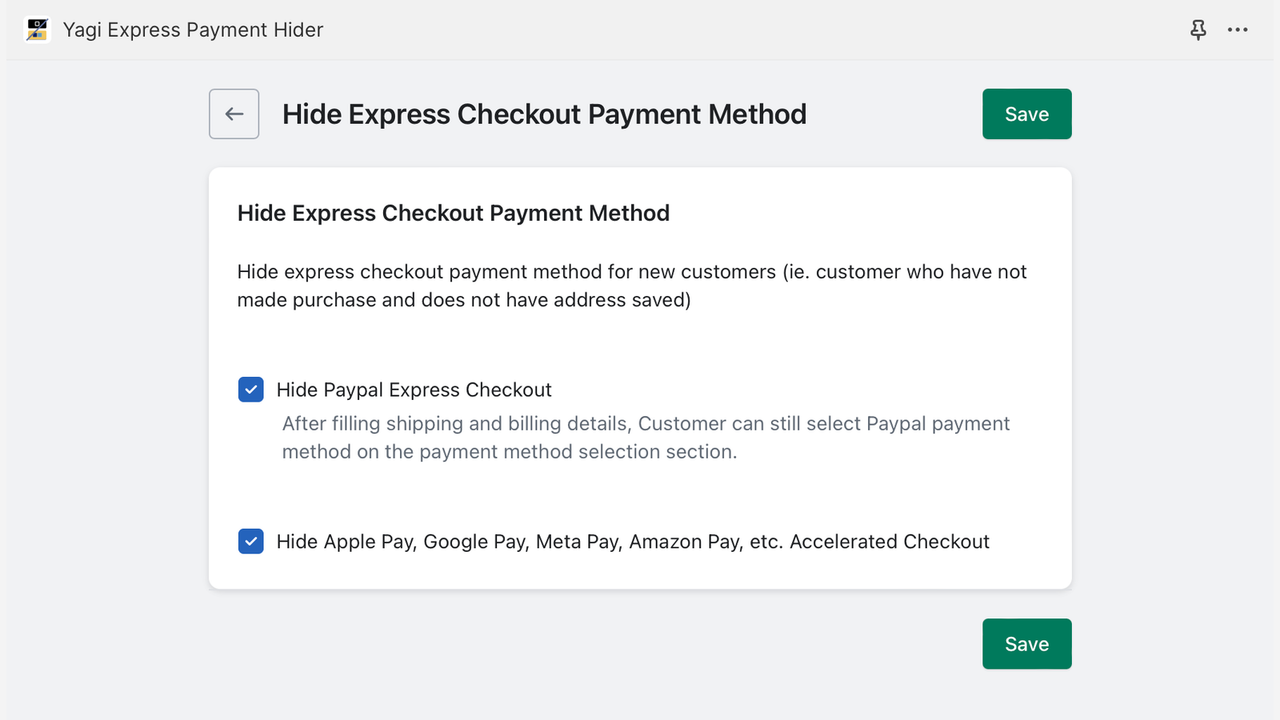Click the paragraph describing new customers
Image resolution: width=1280 pixels, height=720 pixels.
[630, 285]
